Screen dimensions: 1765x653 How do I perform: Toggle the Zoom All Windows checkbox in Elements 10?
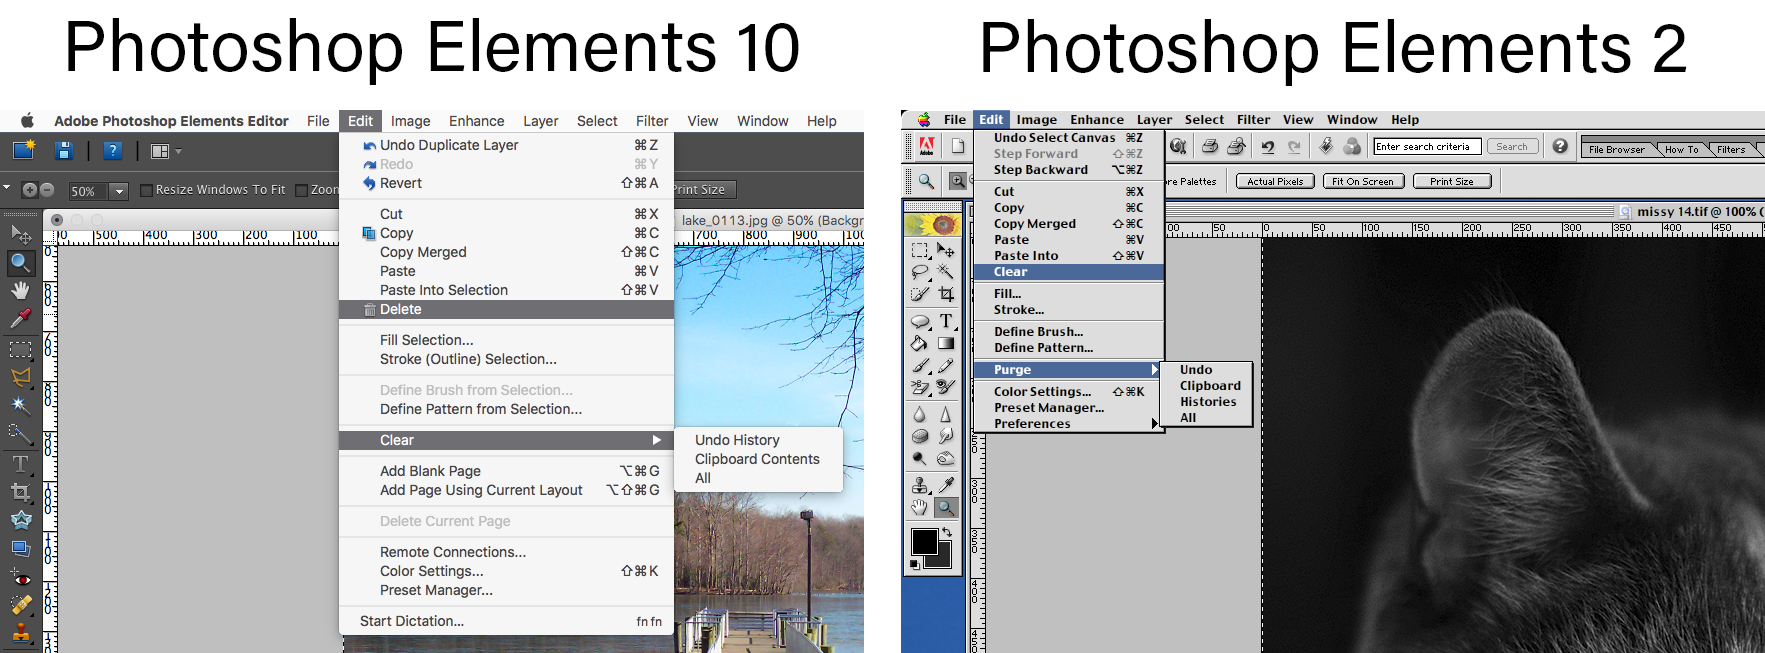click(x=301, y=190)
